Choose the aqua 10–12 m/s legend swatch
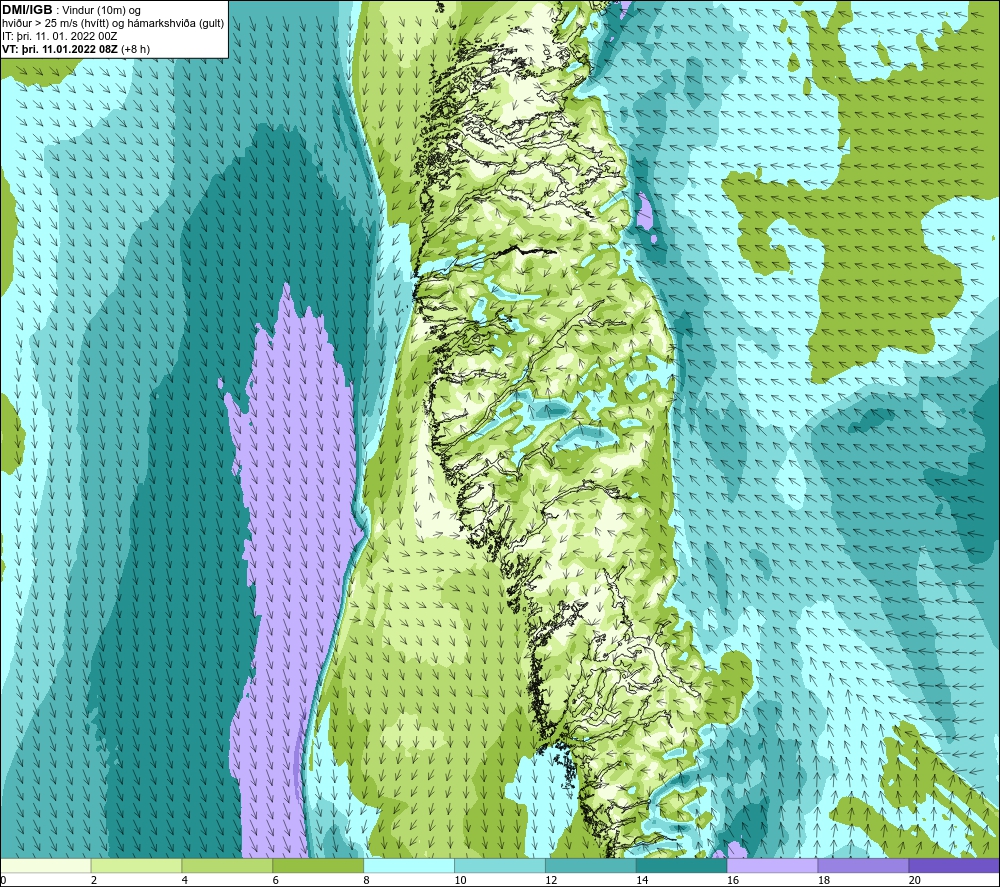1000x887 pixels. click(499, 865)
